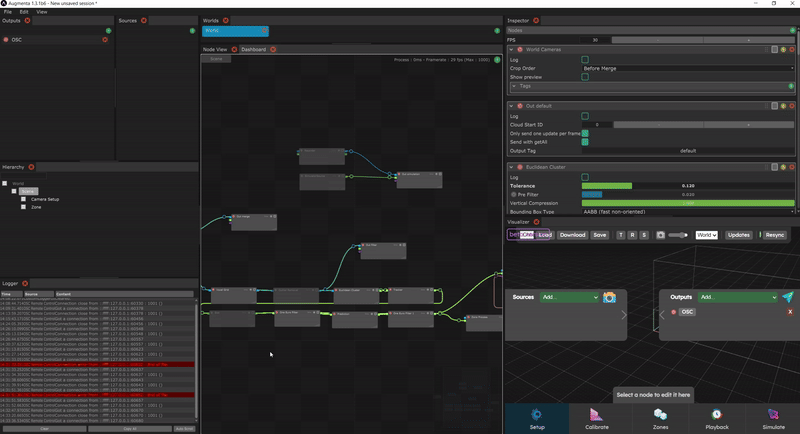The width and height of the screenshot is (800, 434).
Task: Open the Playback mode icon
Action: [x=717, y=417]
